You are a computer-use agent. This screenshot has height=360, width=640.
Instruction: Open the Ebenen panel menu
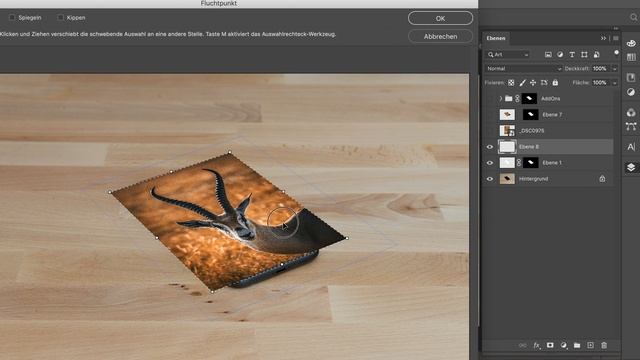point(616,38)
